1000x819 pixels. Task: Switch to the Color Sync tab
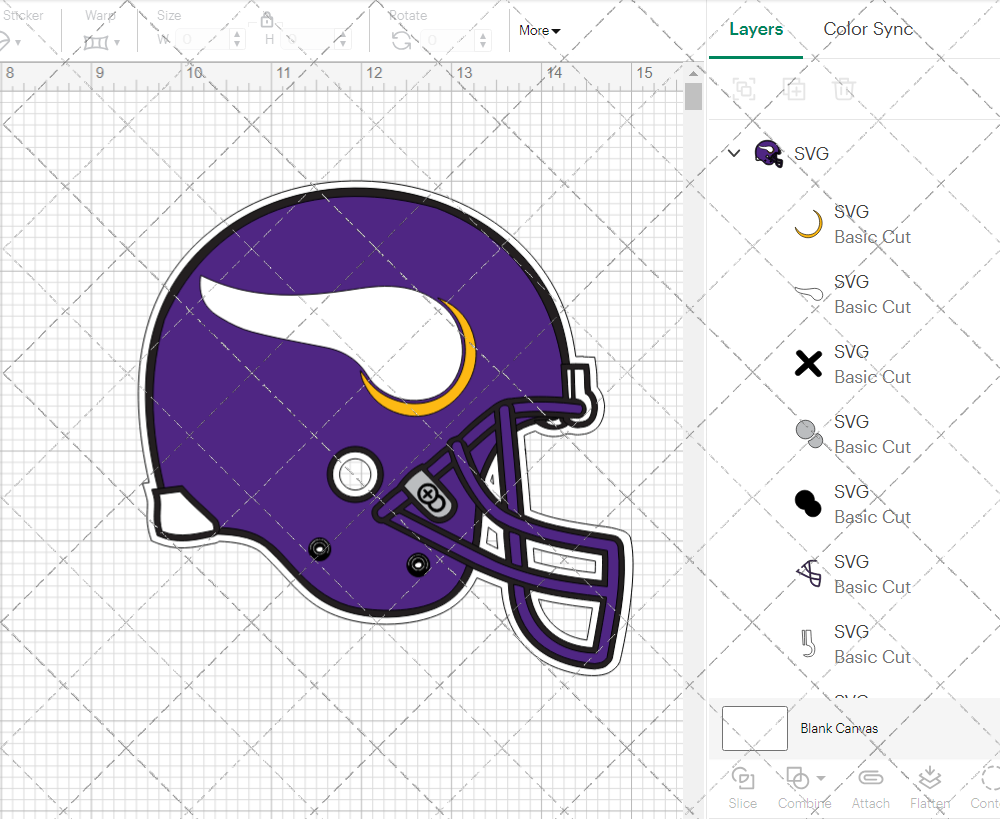pos(868,29)
